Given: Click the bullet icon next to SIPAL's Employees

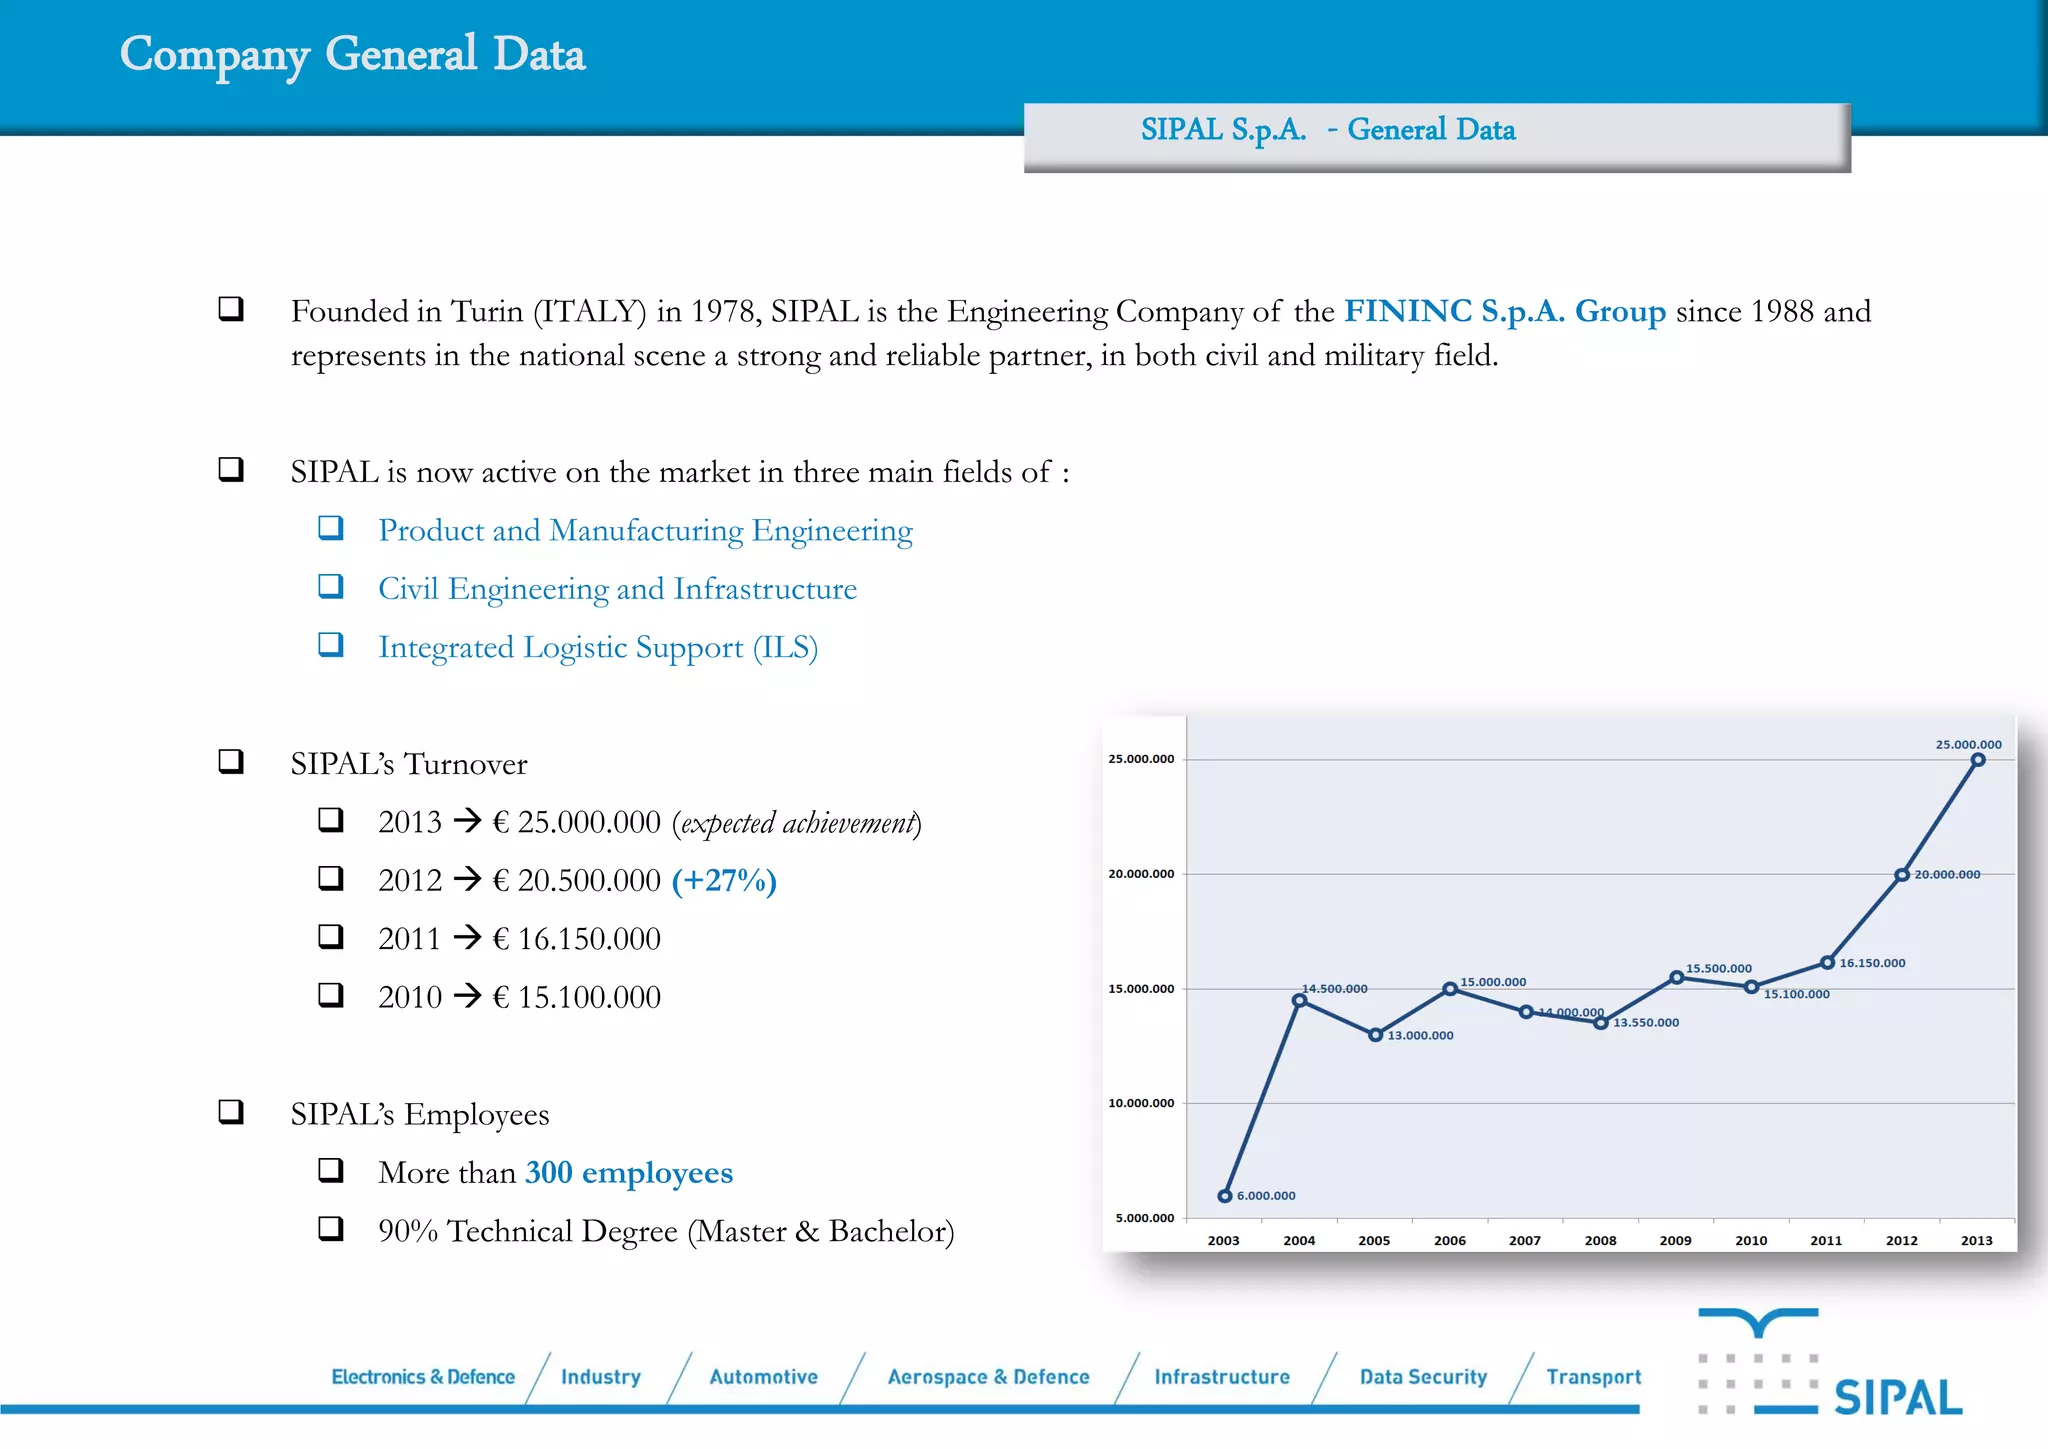Looking at the screenshot, I should (x=231, y=1112).
